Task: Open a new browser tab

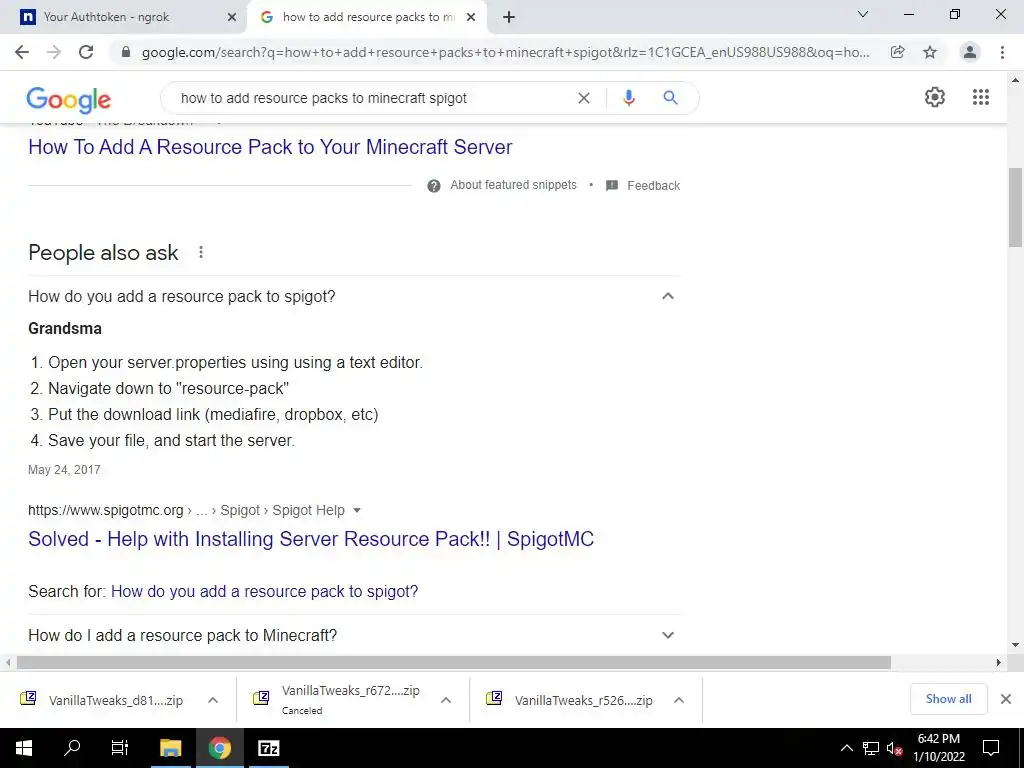Action: click(x=509, y=18)
